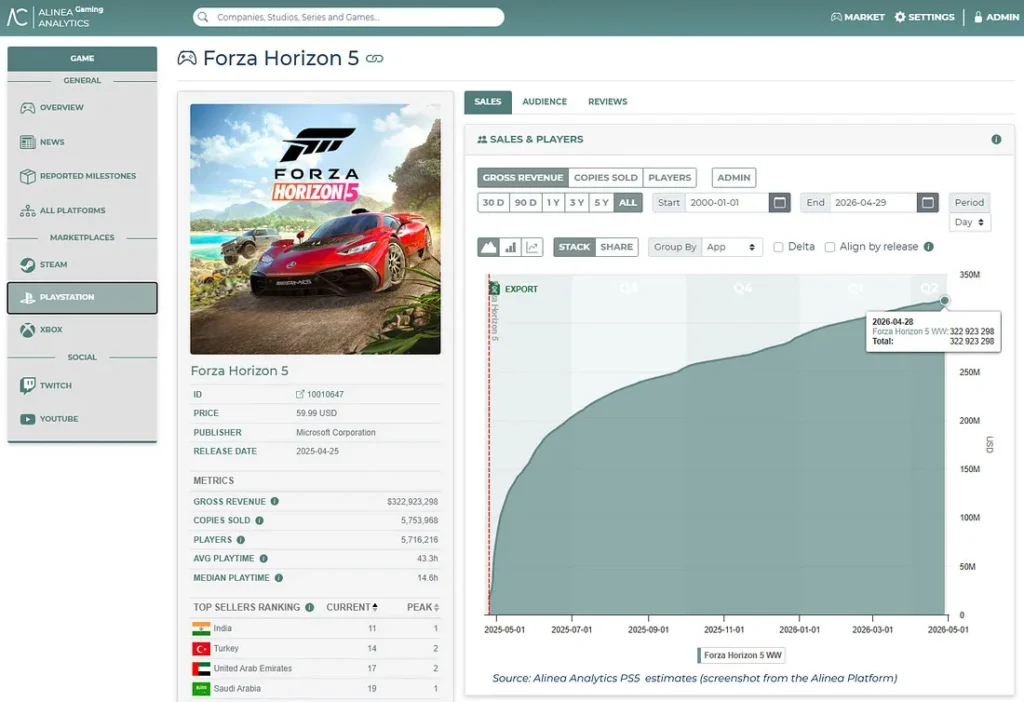Click the Forza Horizon 5 link icon beside title
The width and height of the screenshot is (1024, 702).
click(374, 59)
